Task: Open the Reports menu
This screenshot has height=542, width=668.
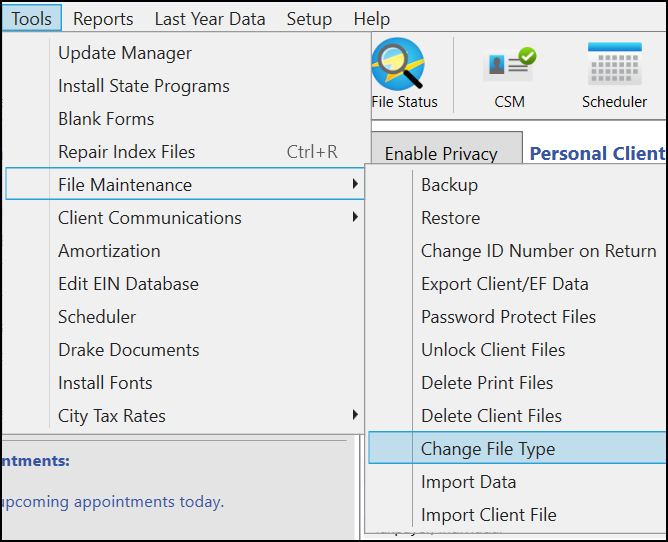Action: coord(103,19)
